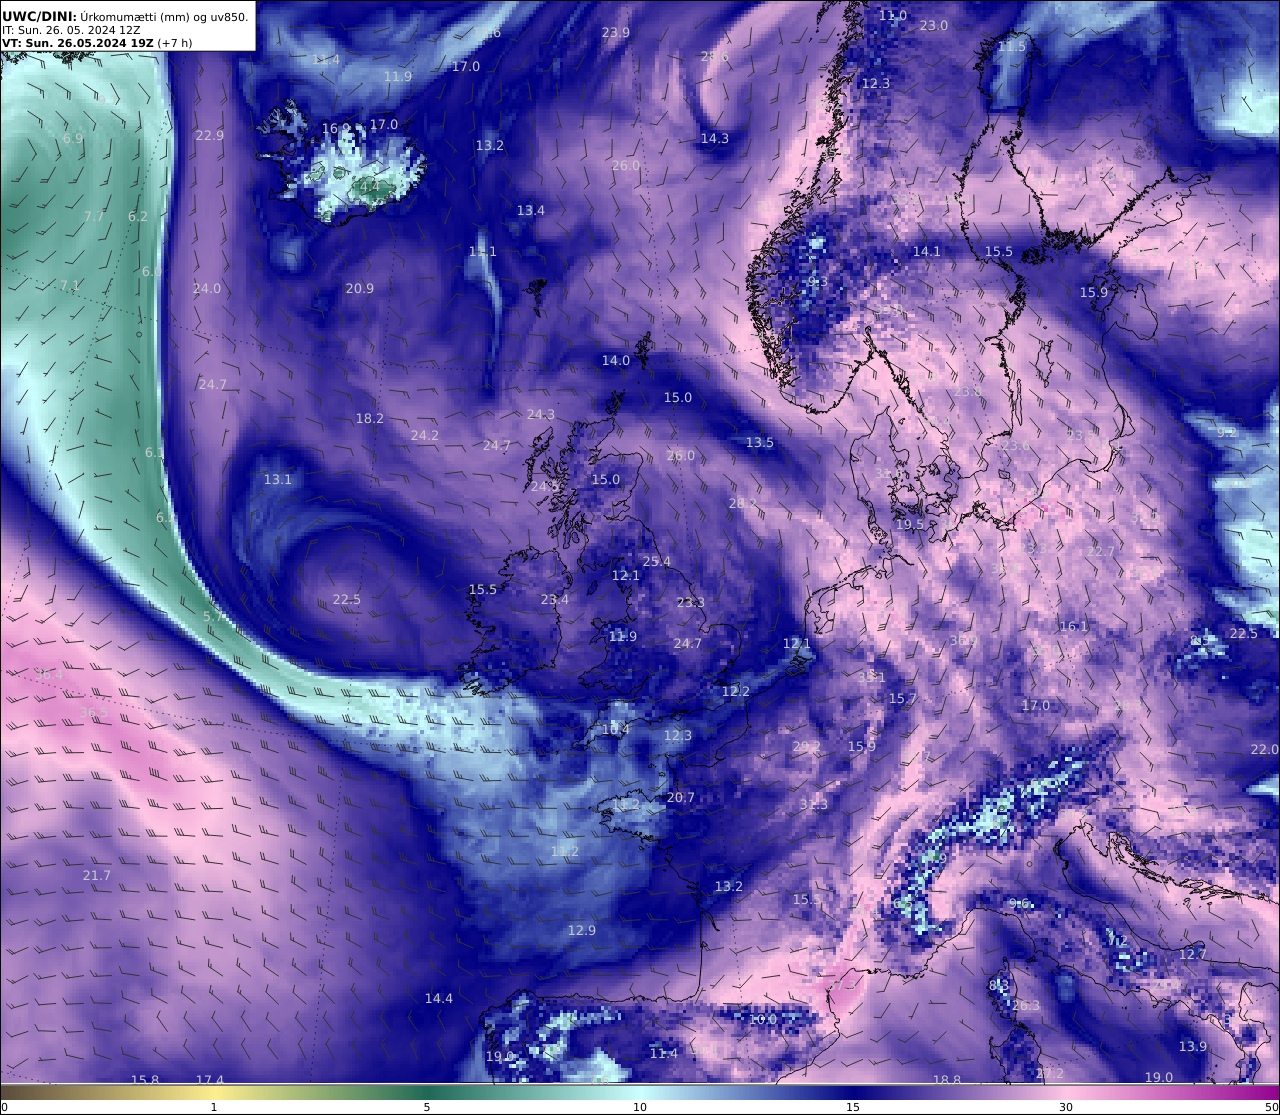
Task: Select the 13.1 value label
Action: pos(277,479)
